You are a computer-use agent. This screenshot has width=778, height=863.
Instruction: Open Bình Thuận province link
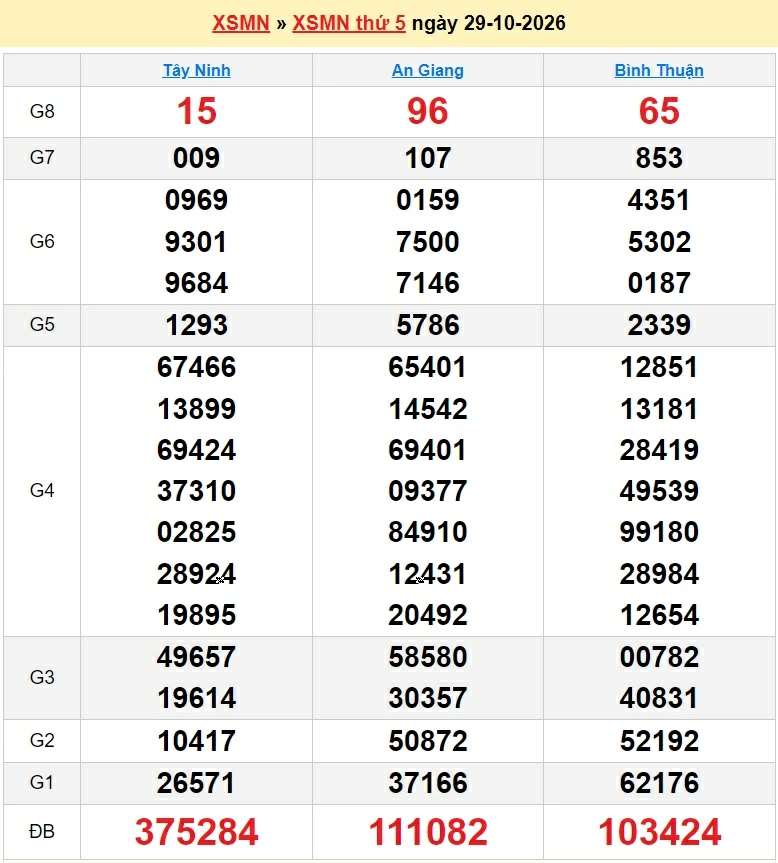coord(659,70)
